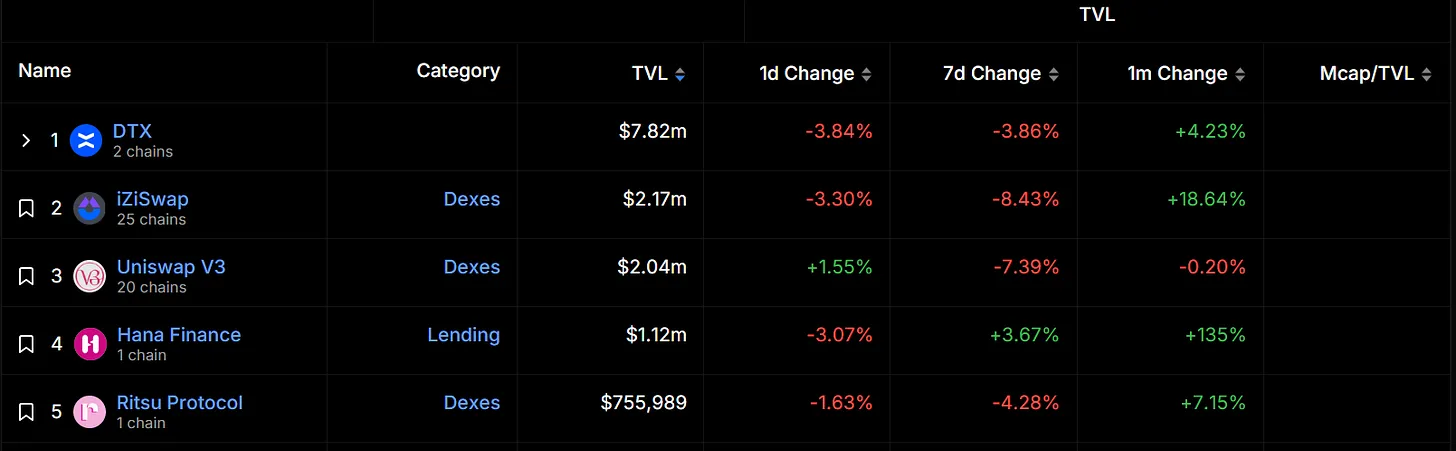Viewport: 1456px width, 451px height.
Task: Expand the DTX row chevron
Action: 27,141
